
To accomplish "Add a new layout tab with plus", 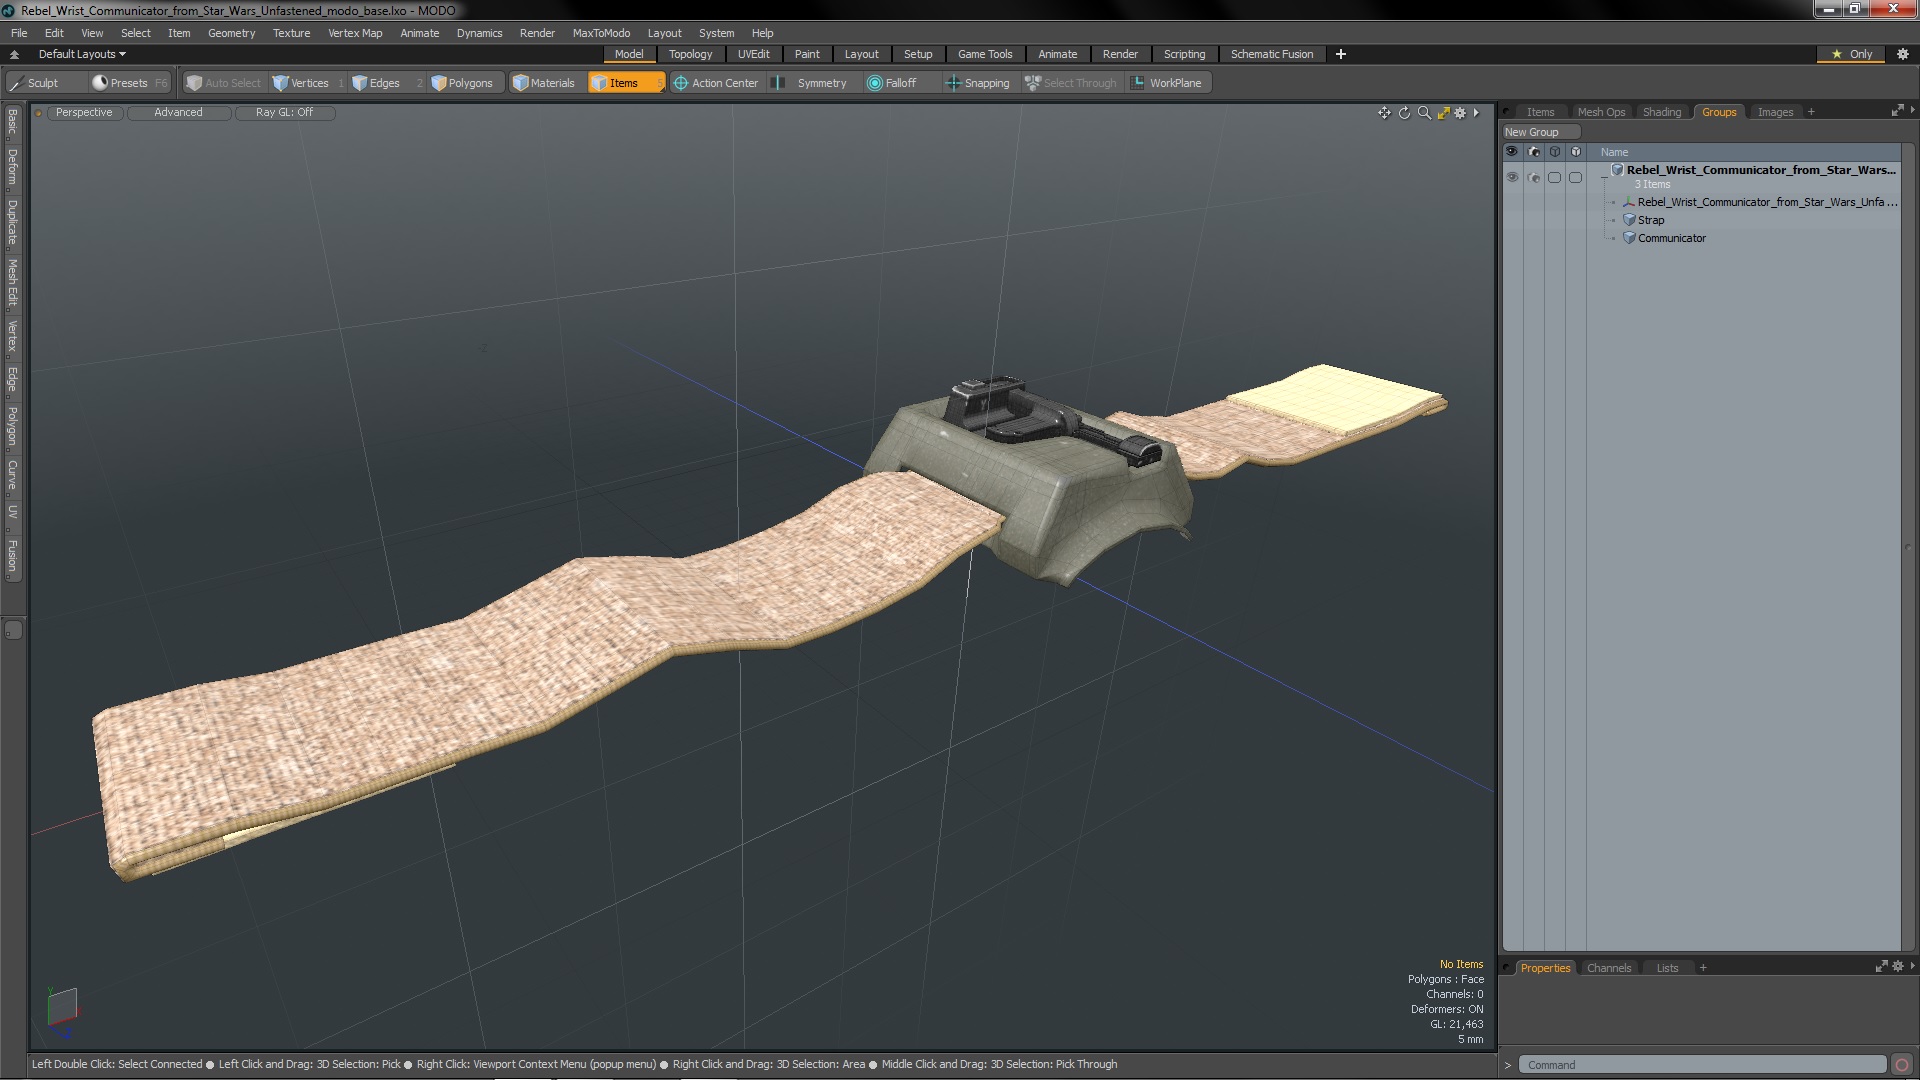I will point(1341,54).
